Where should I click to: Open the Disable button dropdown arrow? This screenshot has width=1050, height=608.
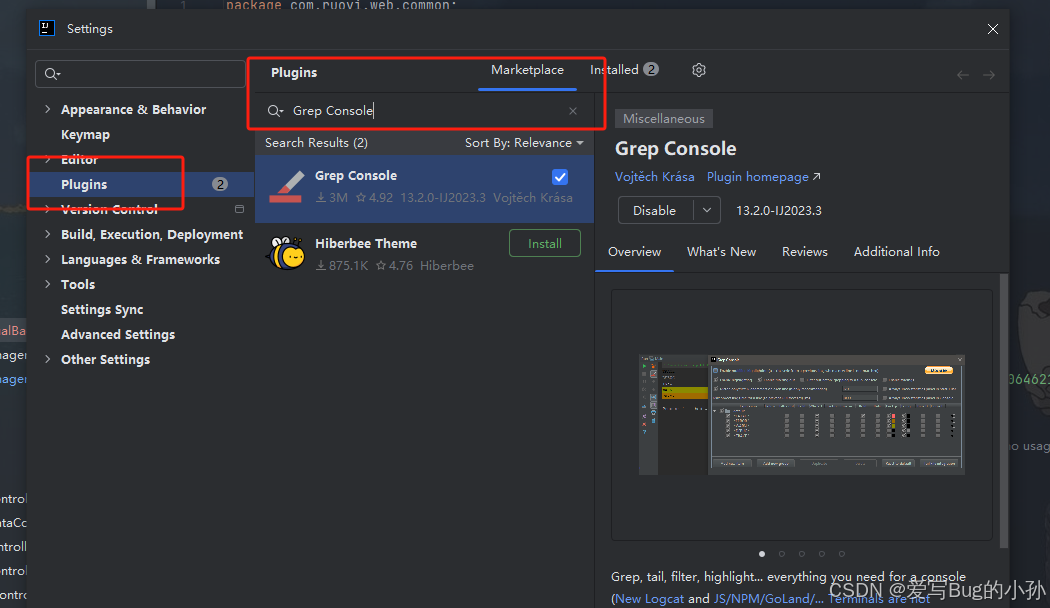pyautogui.click(x=706, y=210)
